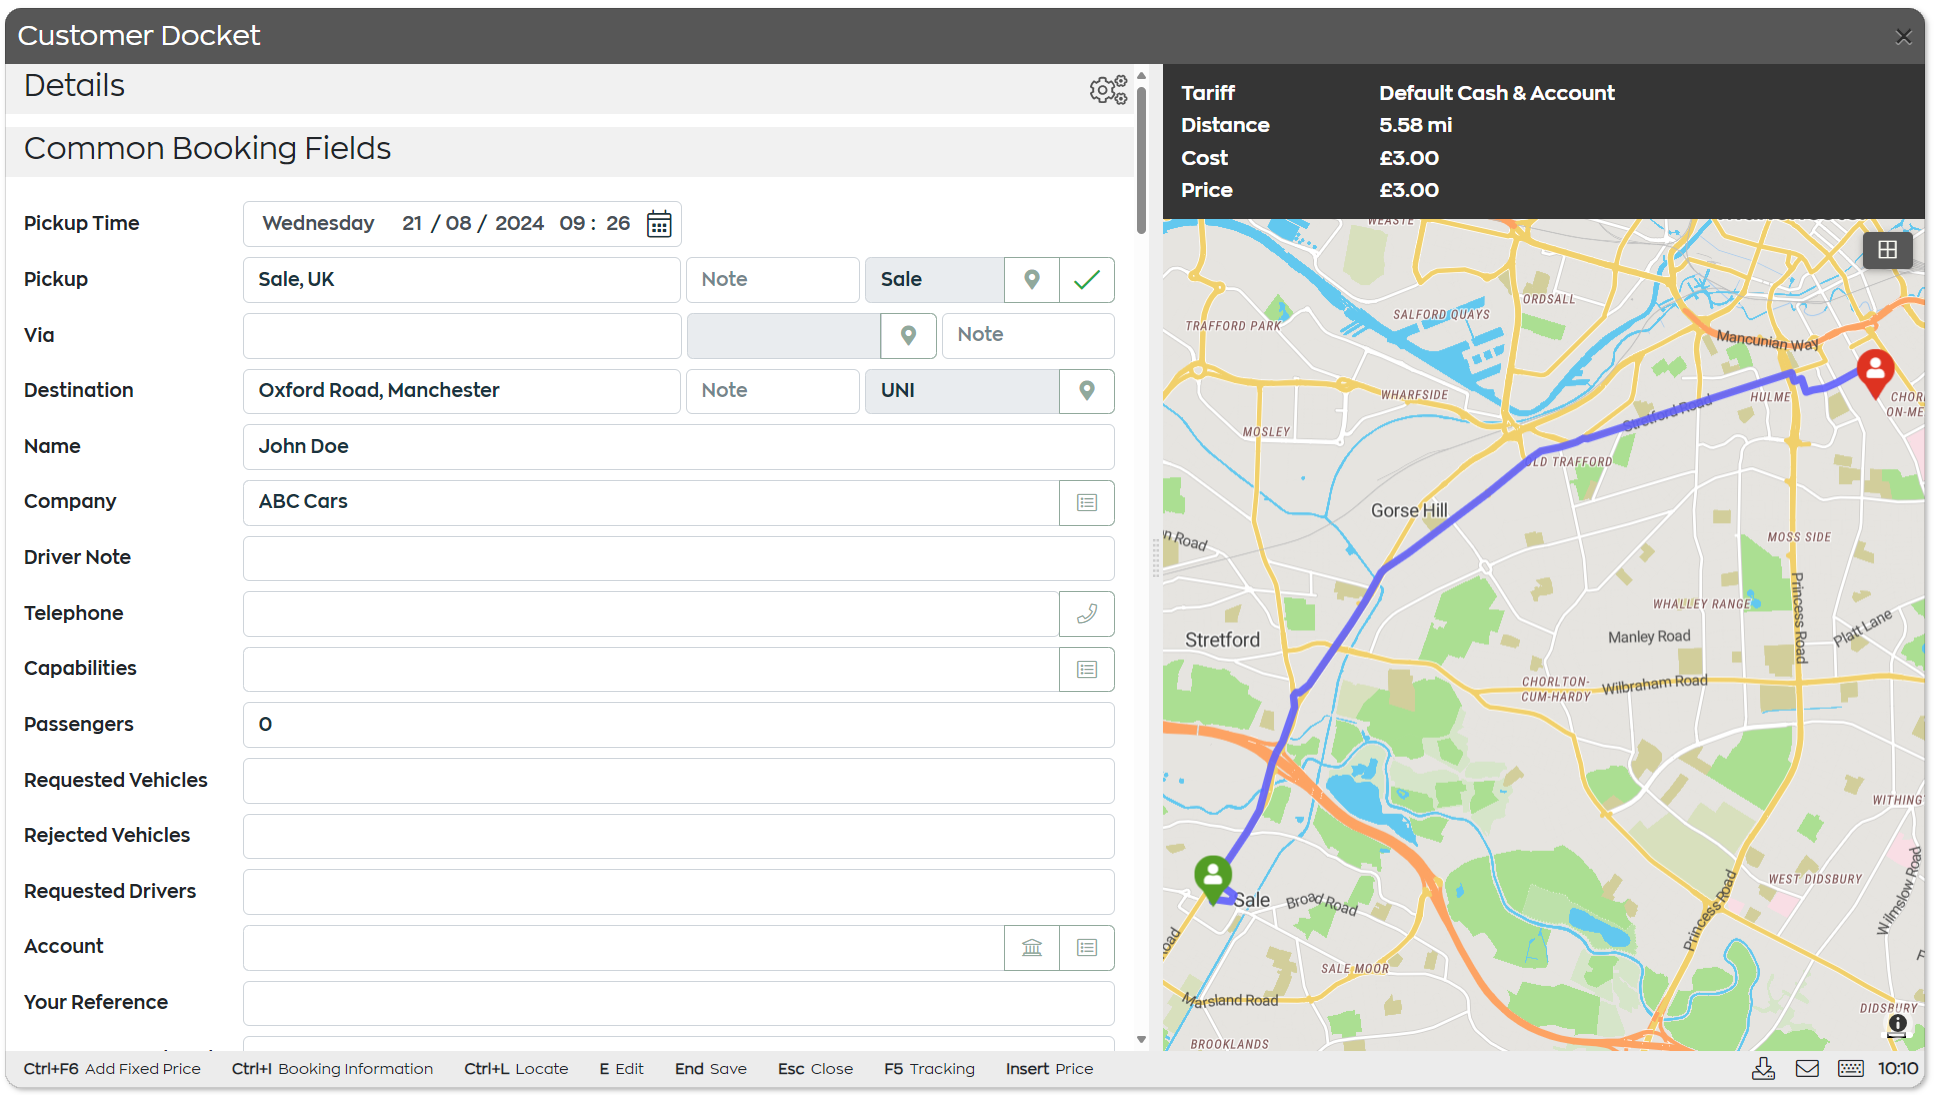Click the pickup year 2024 value
Screen dimensions: 1935x1095
[519, 224]
